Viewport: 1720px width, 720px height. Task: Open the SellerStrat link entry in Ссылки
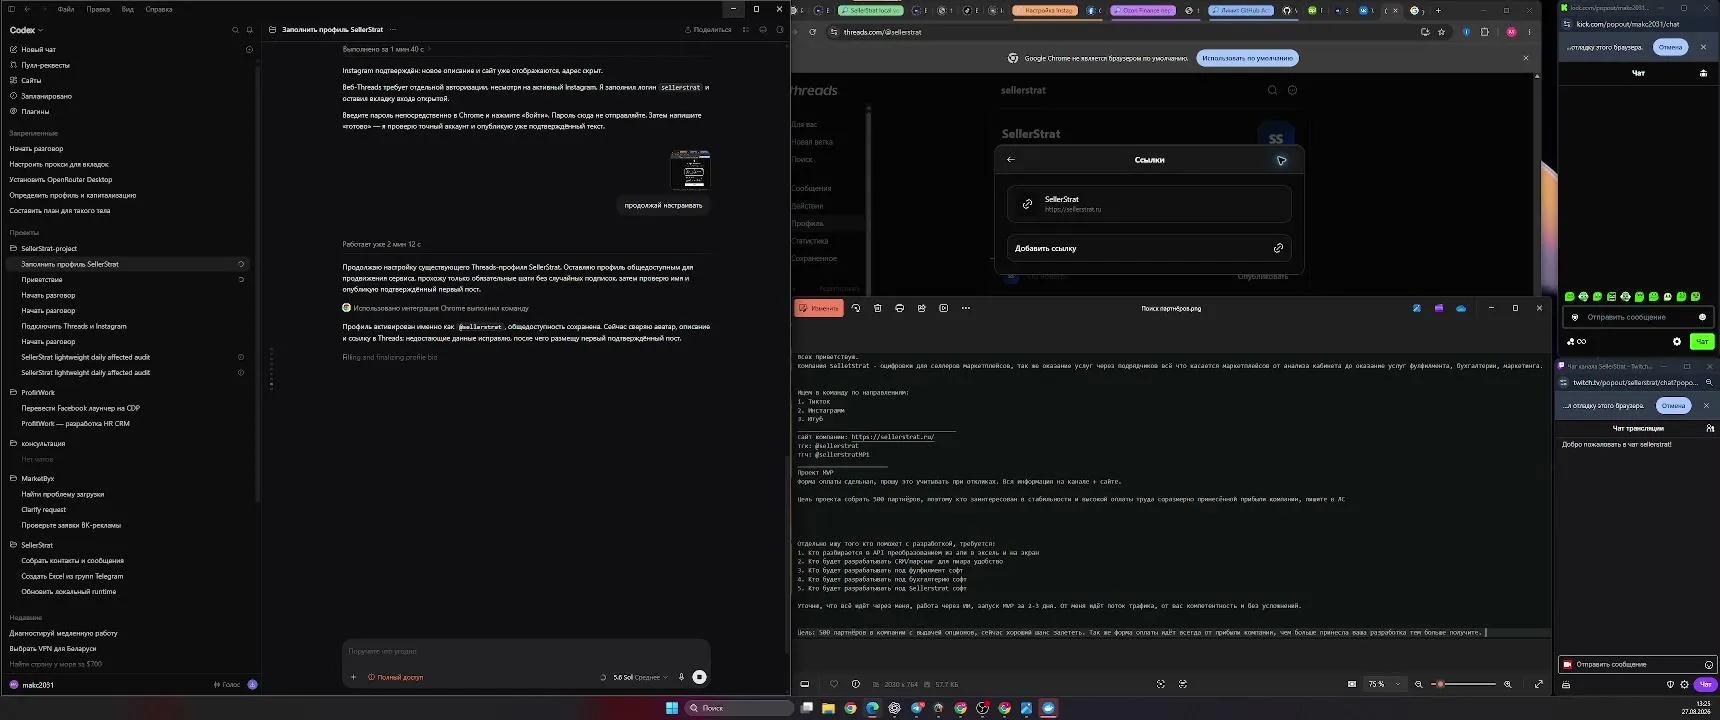[x=1149, y=204]
